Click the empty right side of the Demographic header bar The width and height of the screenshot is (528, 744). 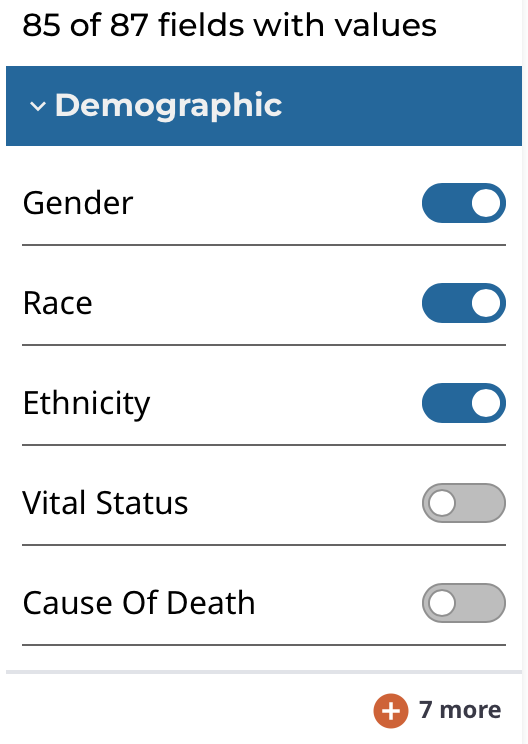pyautogui.click(x=403, y=106)
